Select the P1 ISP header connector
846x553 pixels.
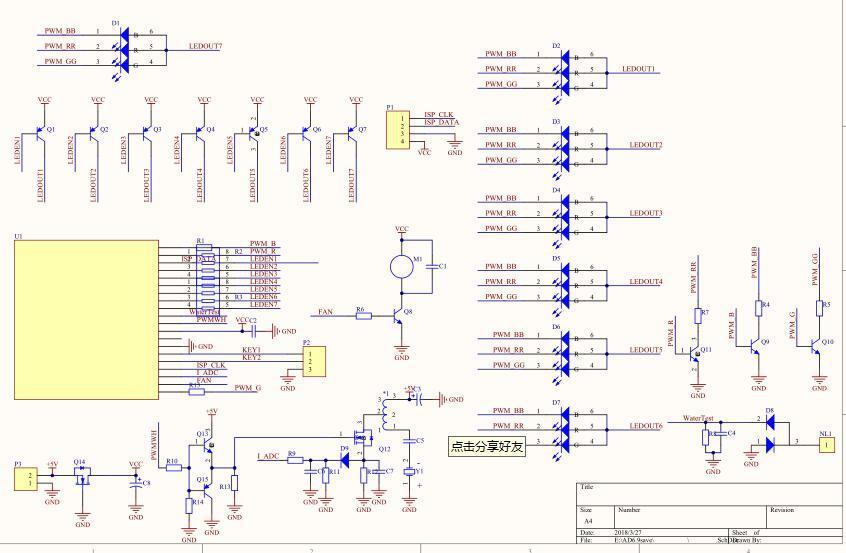(398, 129)
